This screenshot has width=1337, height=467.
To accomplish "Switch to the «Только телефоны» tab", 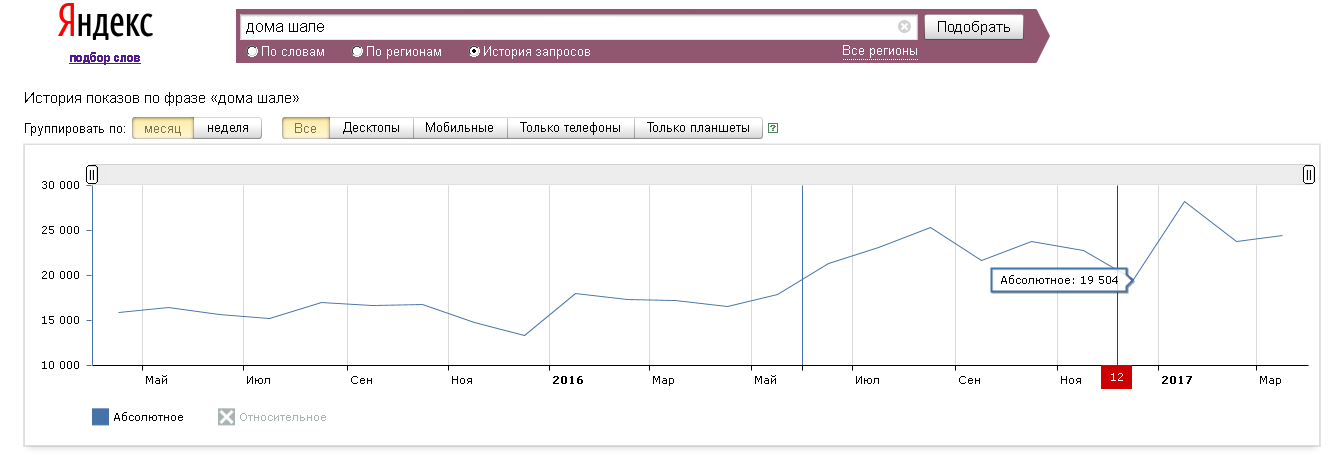I will (570, 128).
